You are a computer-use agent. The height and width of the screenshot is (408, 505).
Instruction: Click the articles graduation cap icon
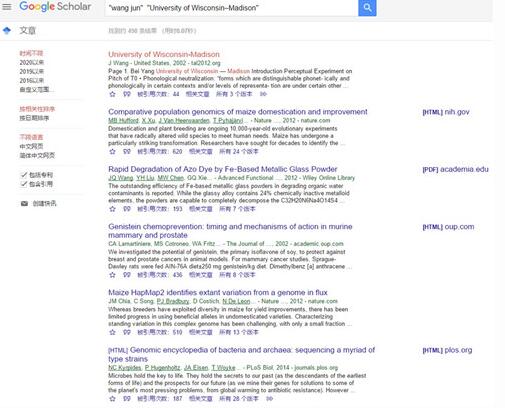tap(7, 31)
